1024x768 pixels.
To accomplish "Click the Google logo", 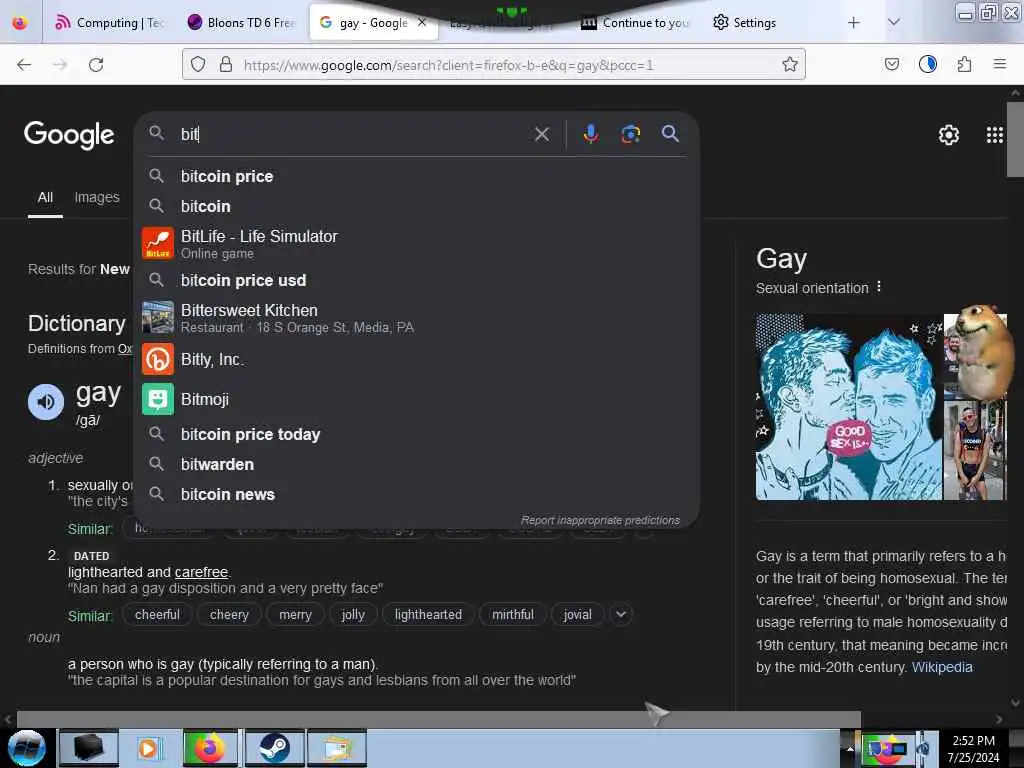I will tap(69, 135).
